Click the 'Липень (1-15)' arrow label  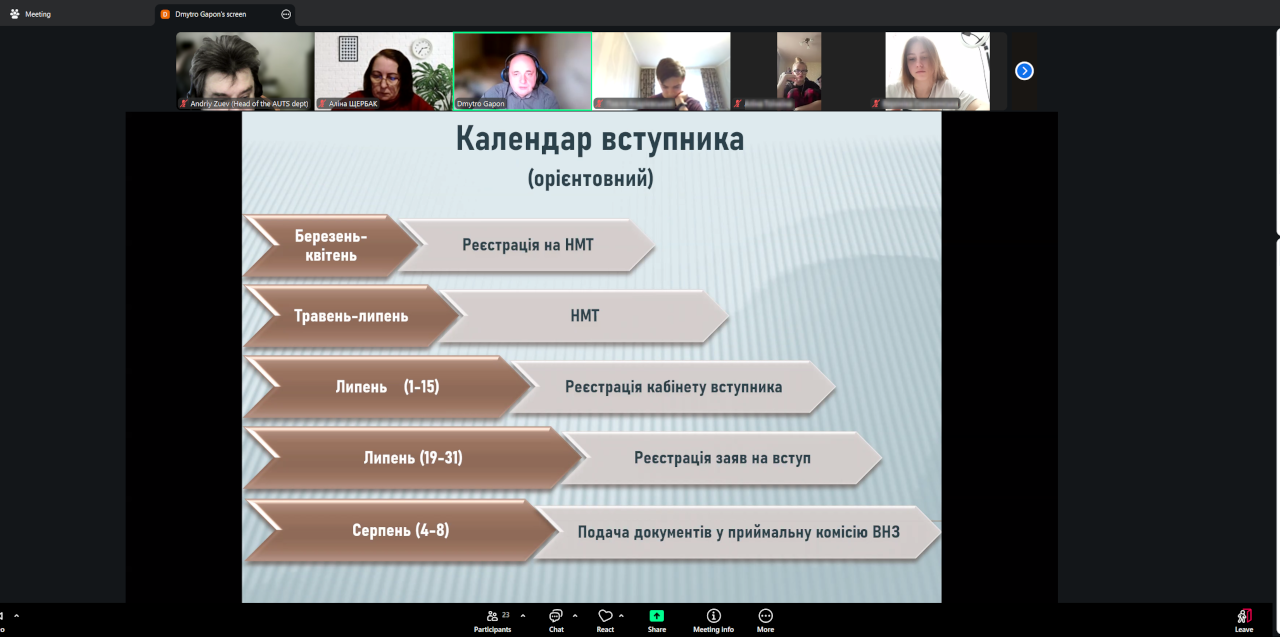[387, 386]
